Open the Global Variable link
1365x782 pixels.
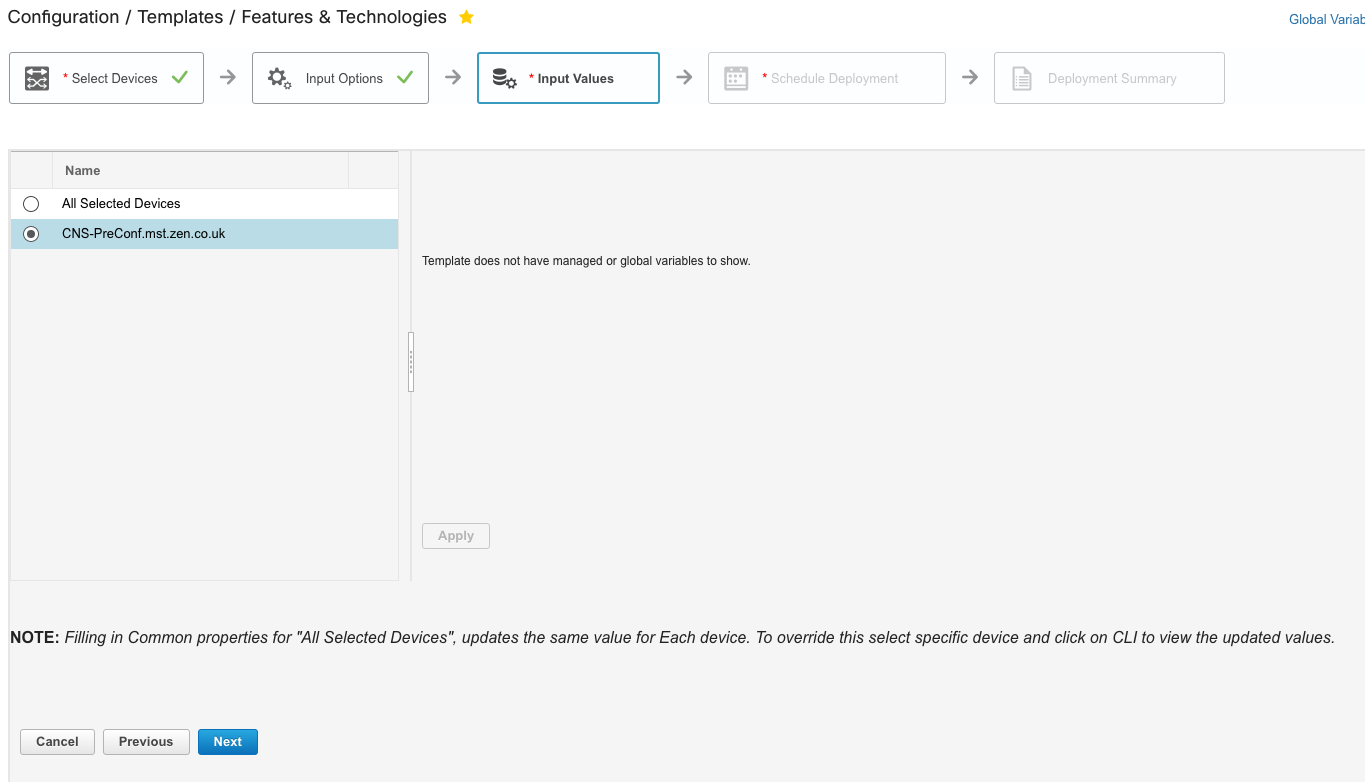pos(1326,19)
